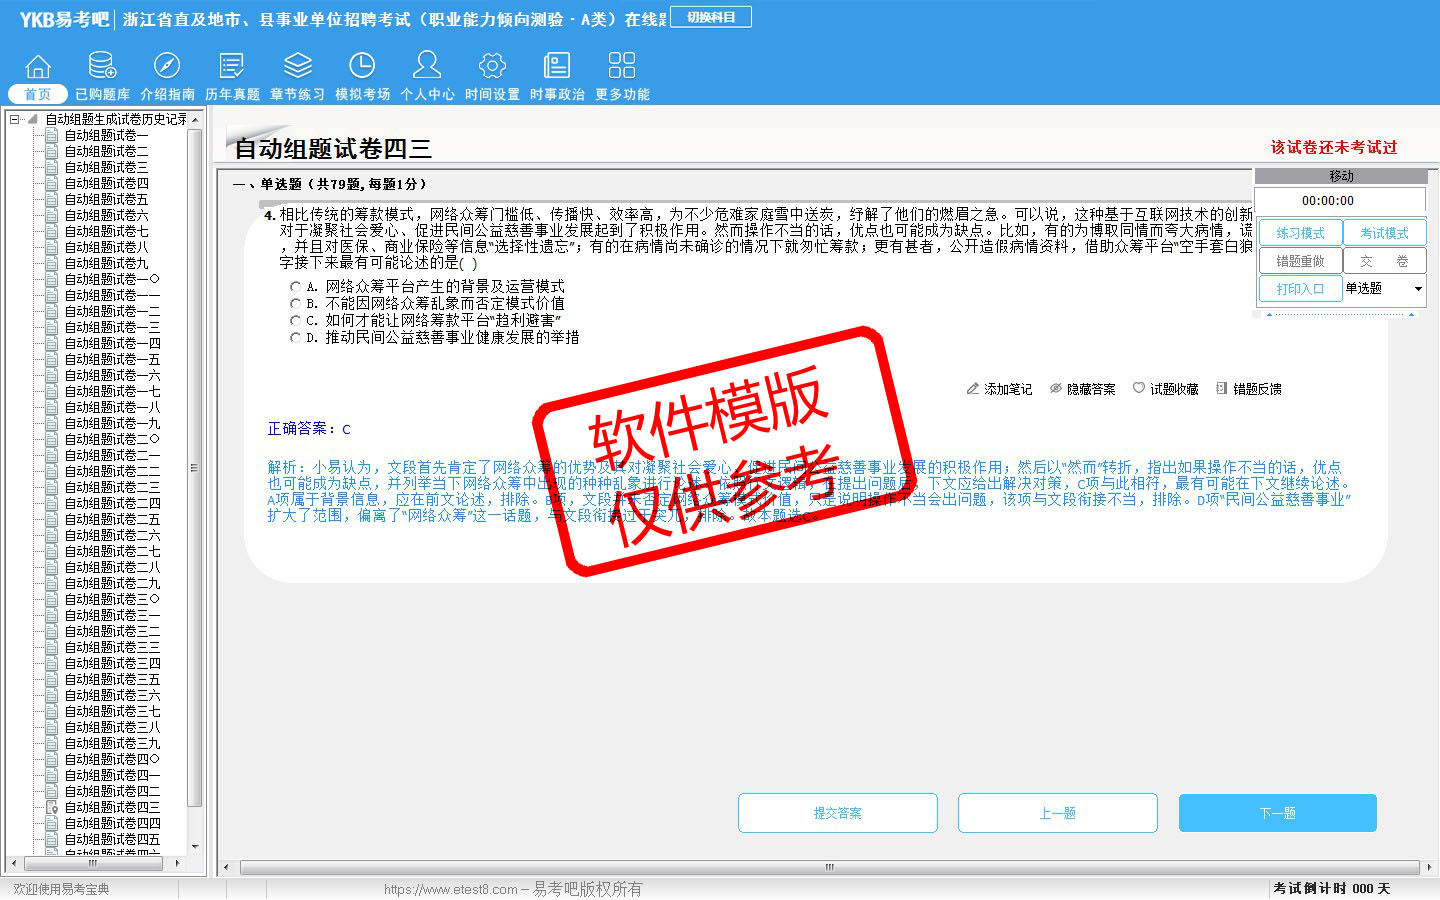The width and height of the screenshot is (1440, 900).
Task: Open 个人中心 user icon
Action: coord(427,67)
